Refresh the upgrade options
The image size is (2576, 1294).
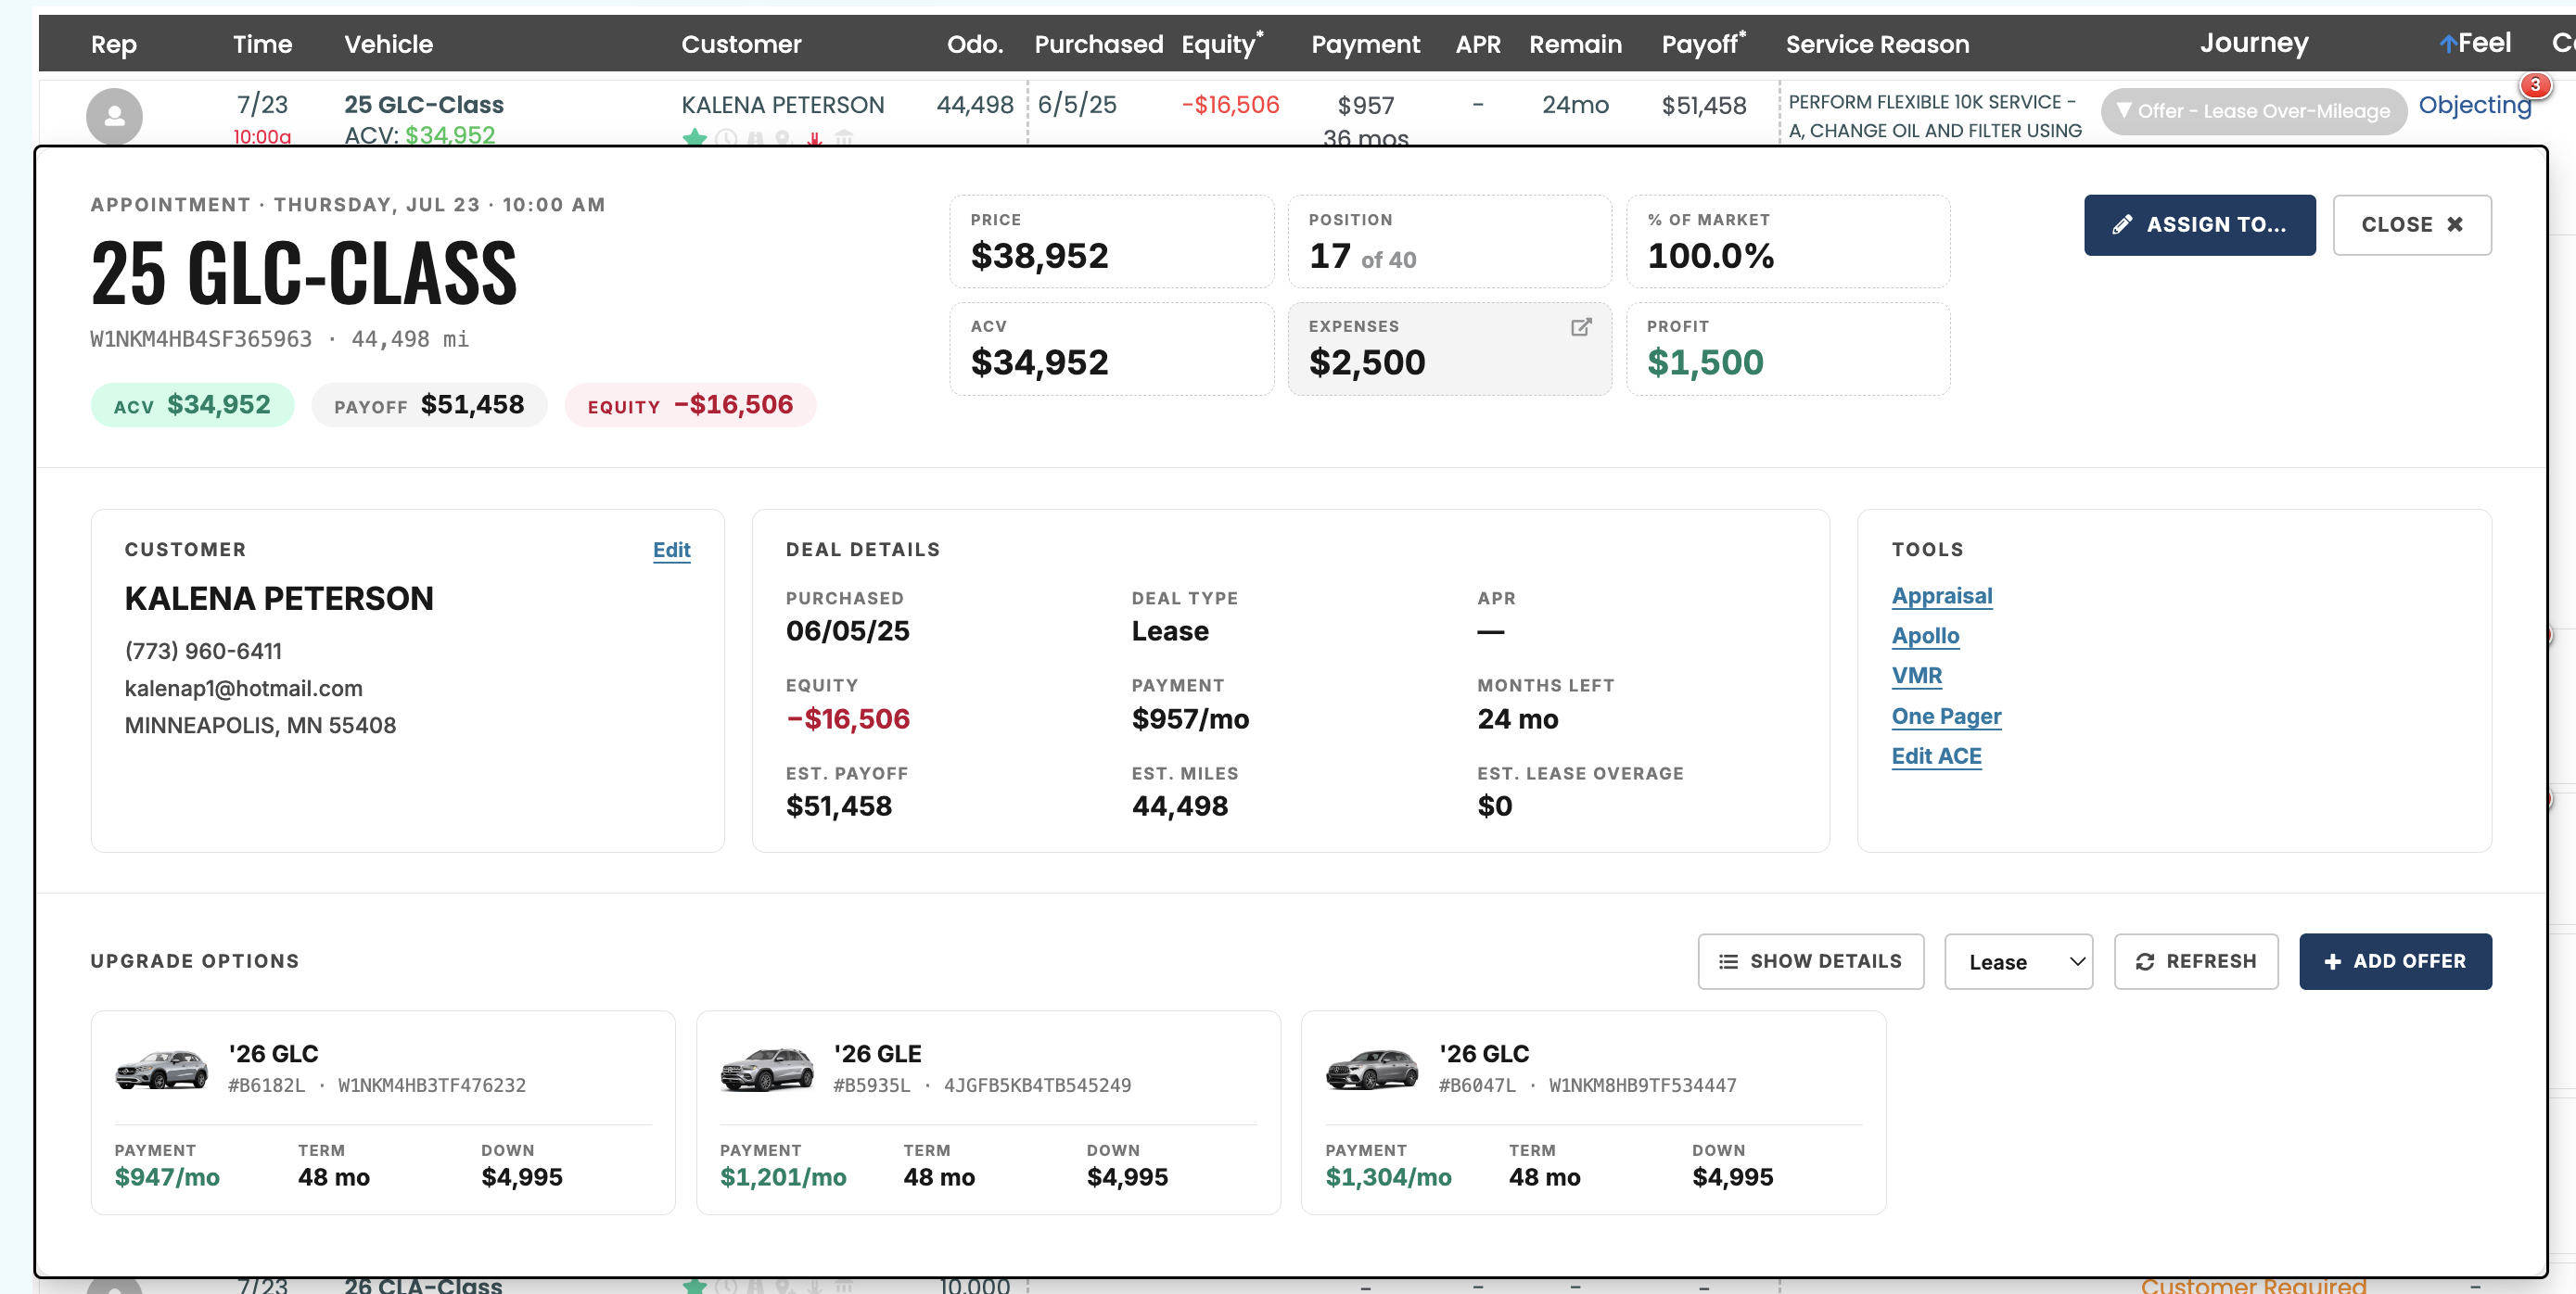[x=2195, y=961]
